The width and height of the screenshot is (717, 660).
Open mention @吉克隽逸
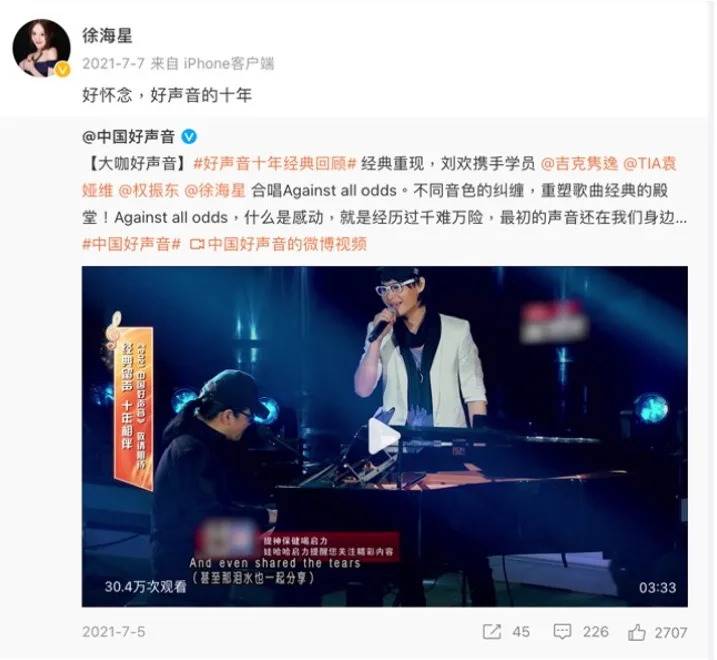(x=579, y=163)
